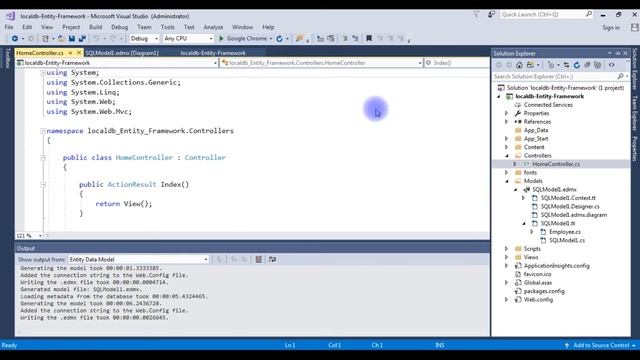The width and height of the screenshot is (640, 360).
Task: Click the notifications flag icon in title bar
Action: click(x=476, y=14)
